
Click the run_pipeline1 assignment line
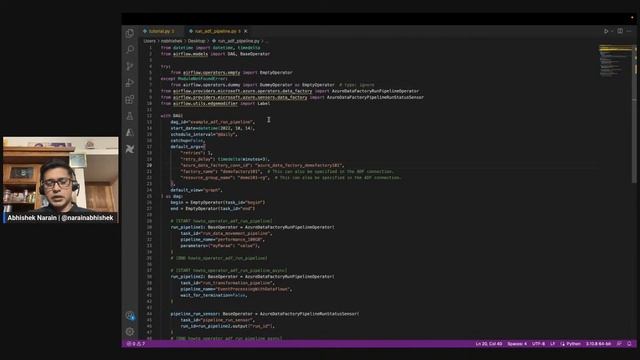pyautogui.click(x=252, y=227)
